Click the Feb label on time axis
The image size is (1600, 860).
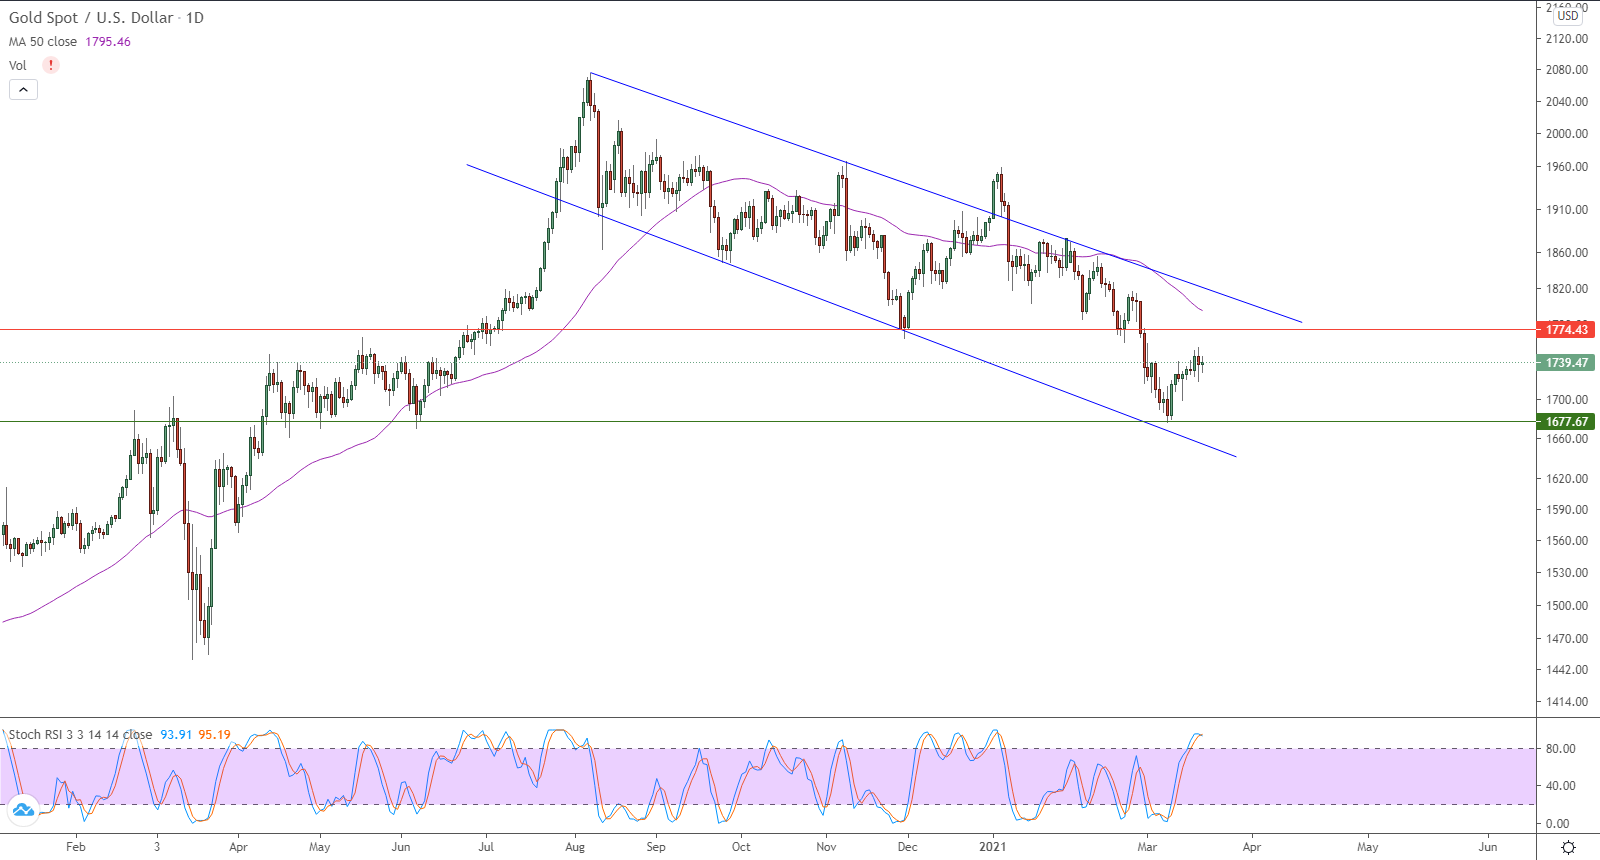[x=76, y=847]
